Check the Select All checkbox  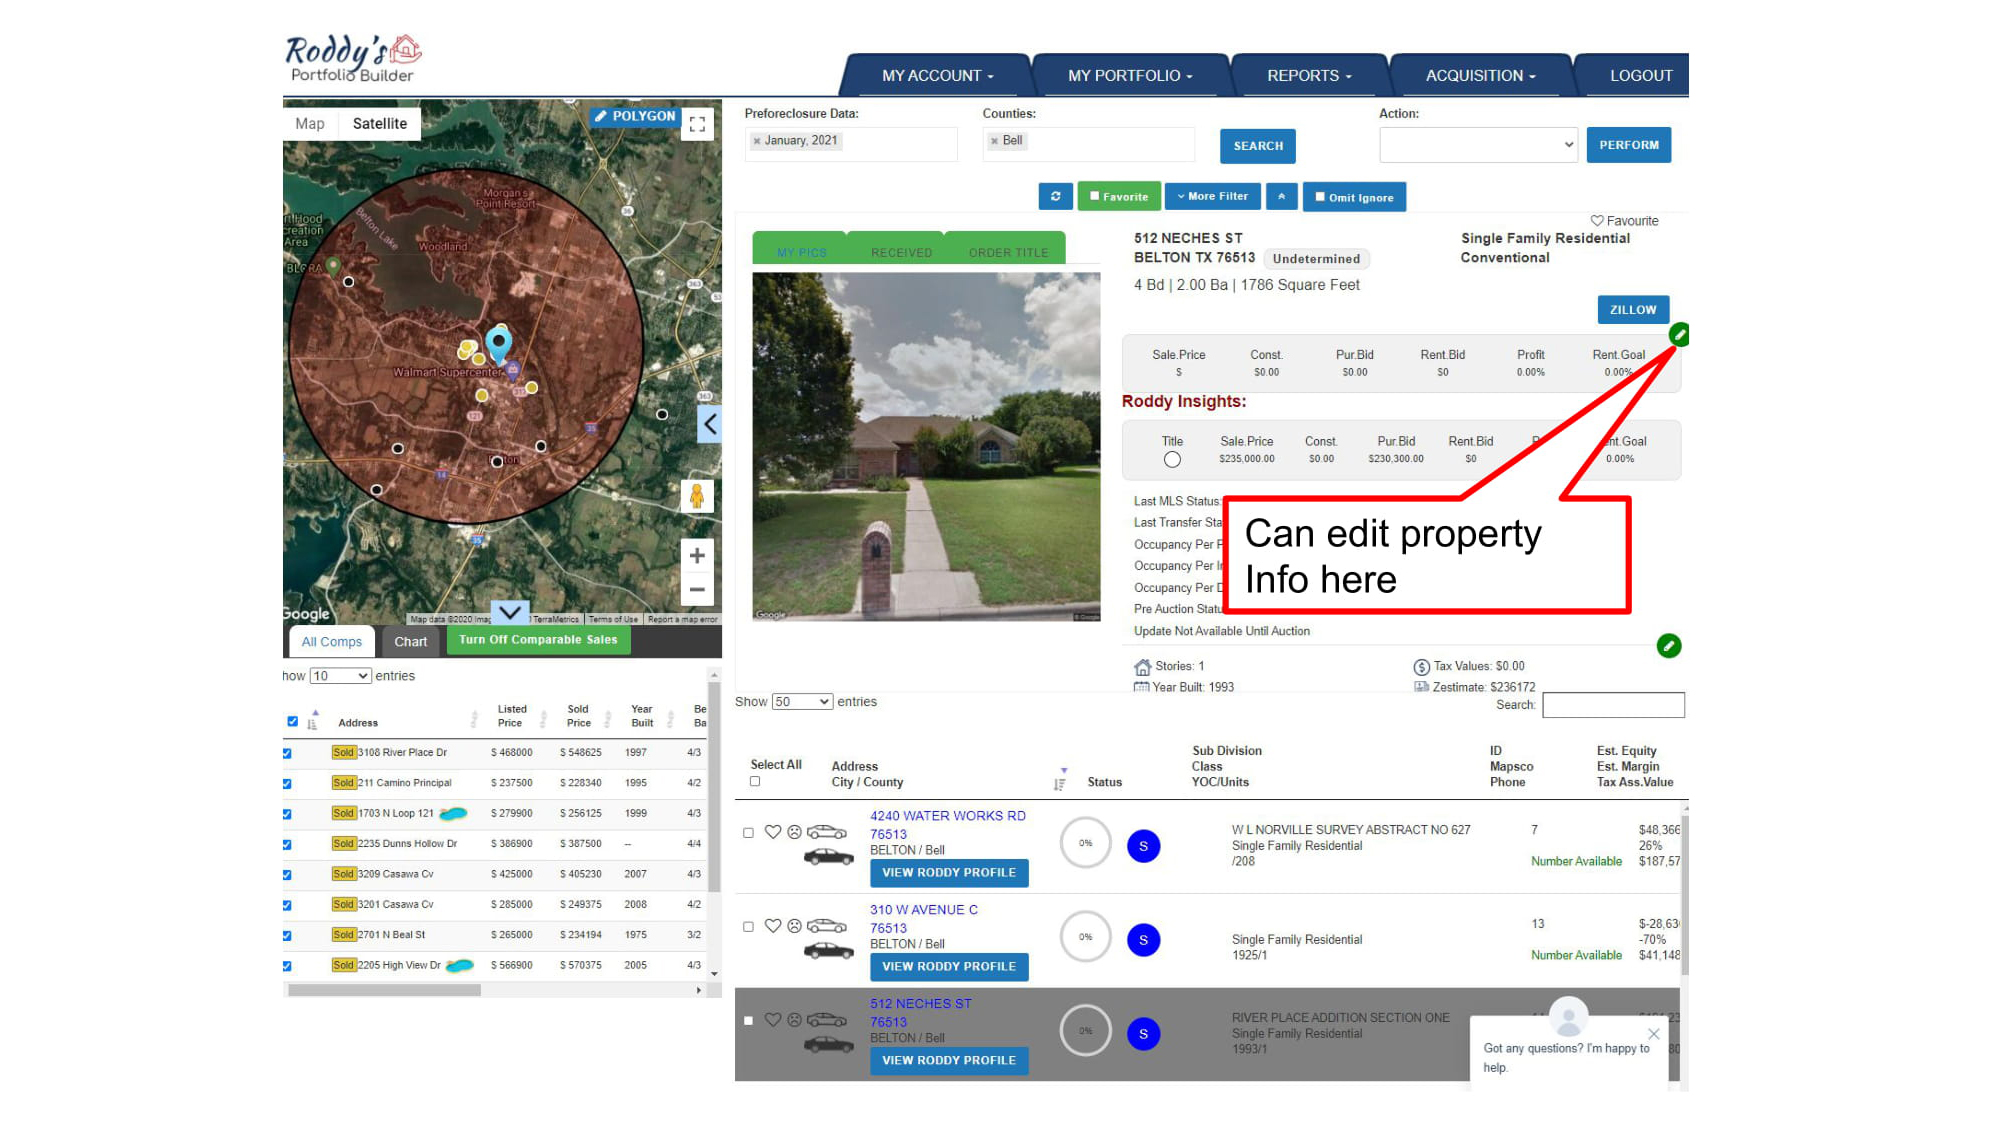click(x=755, y=782)
